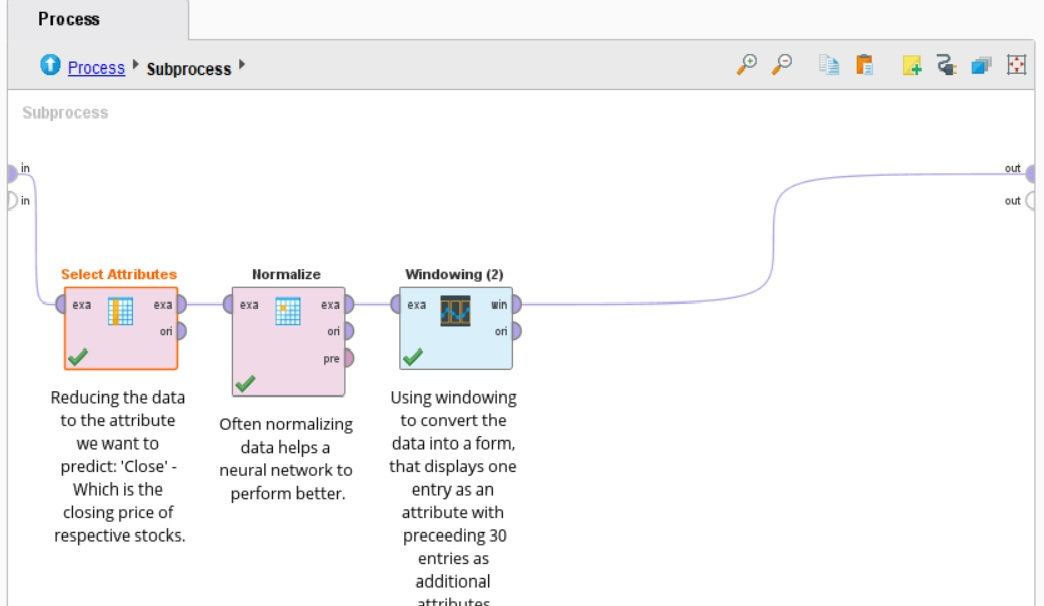Select the Select Attributes operator icon
1044x606 pixels.
pos(121,312)
